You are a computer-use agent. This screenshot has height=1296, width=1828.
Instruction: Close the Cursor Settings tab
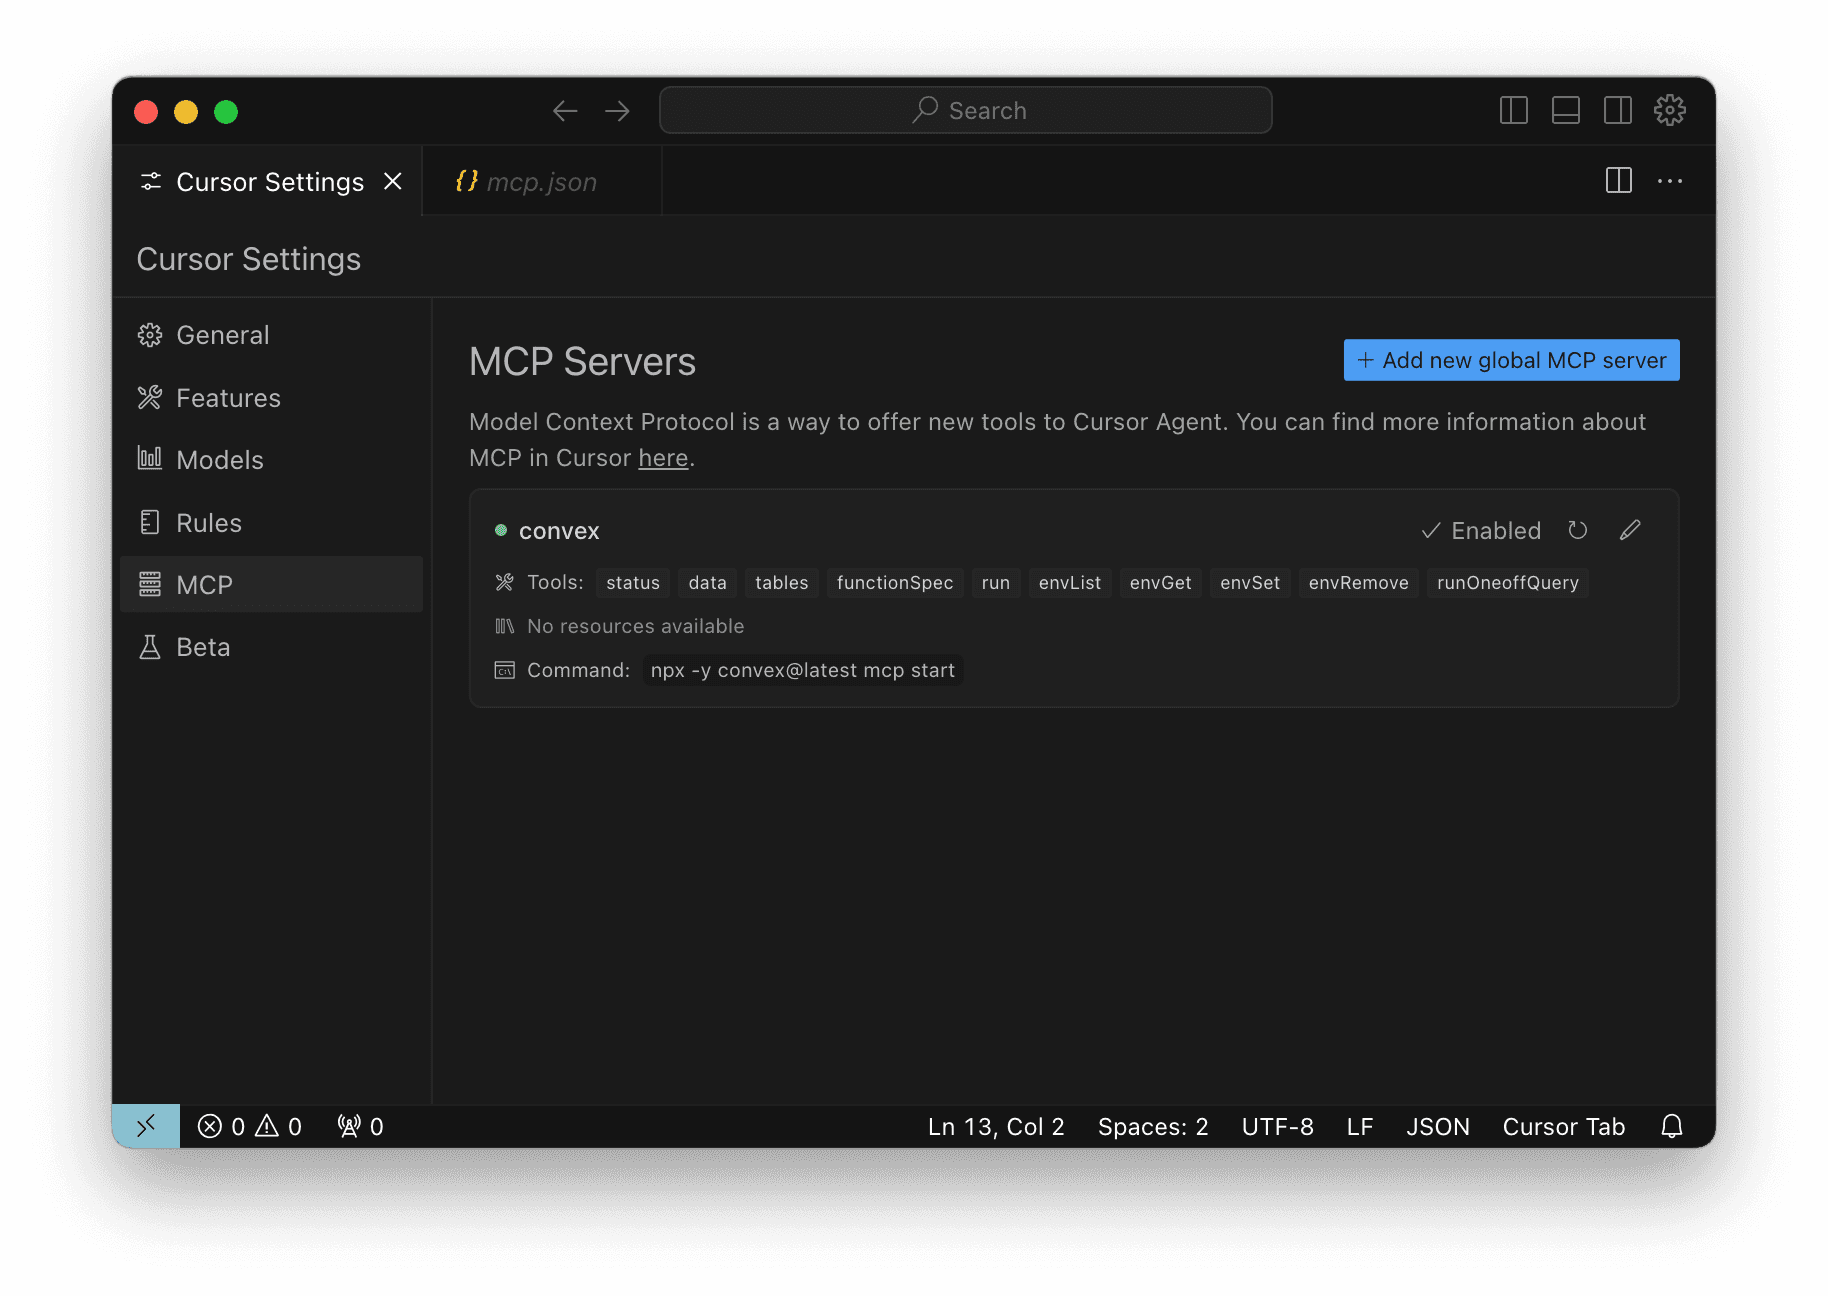[393, 181]
